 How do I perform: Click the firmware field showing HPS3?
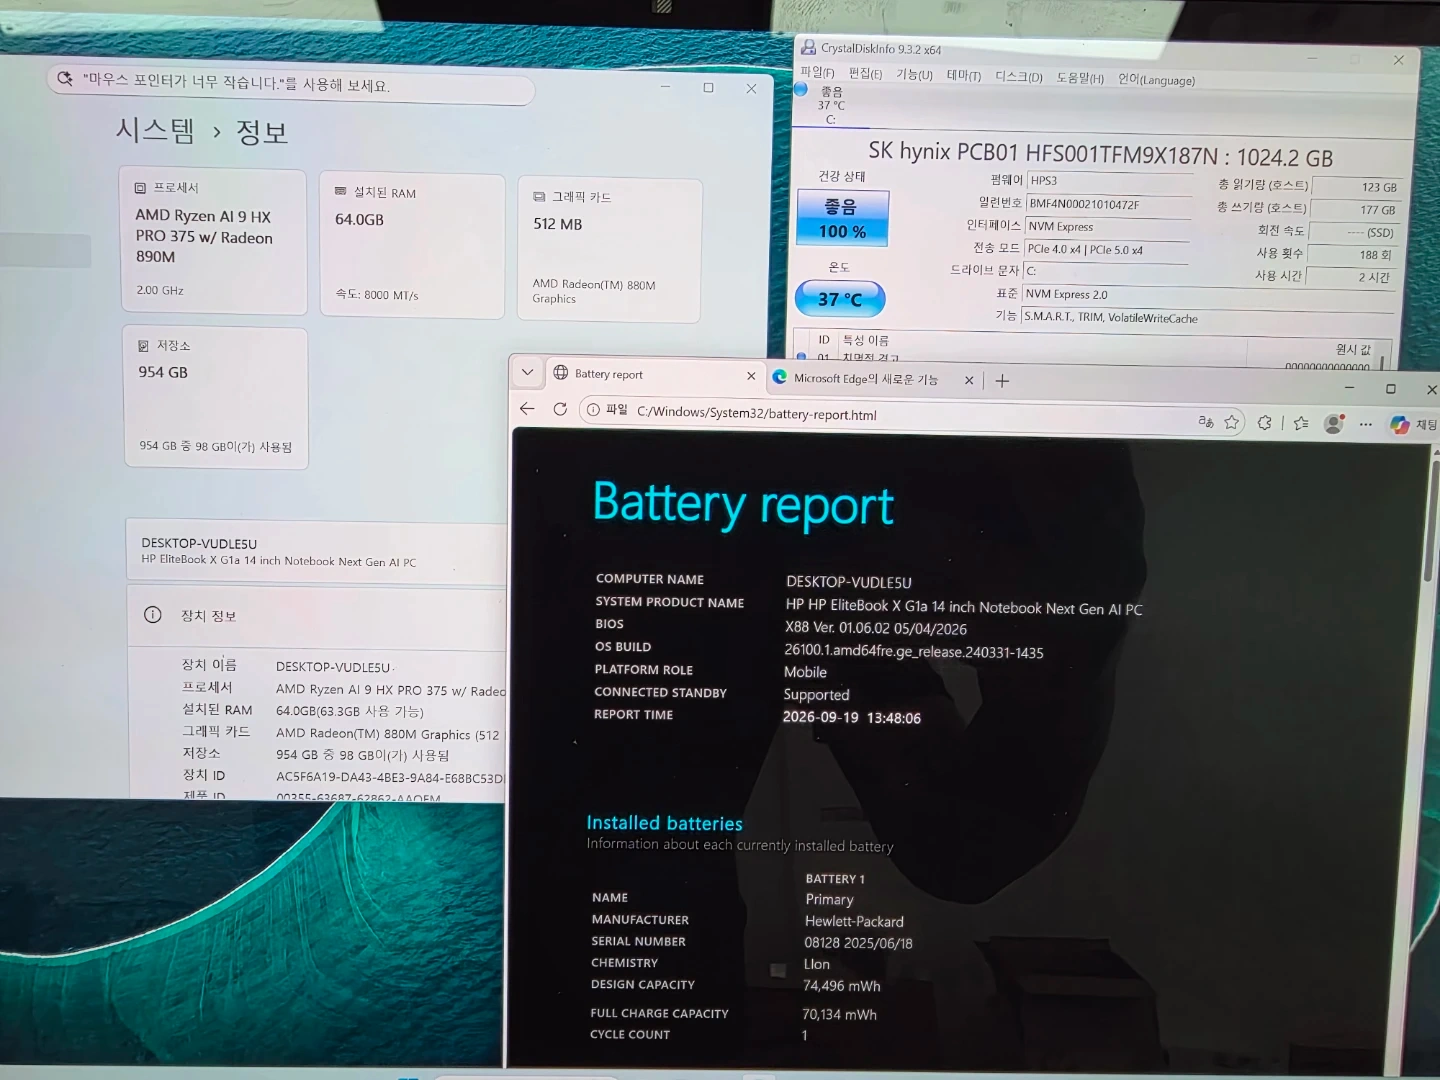pyautogui.click(x=1110, y=182)
